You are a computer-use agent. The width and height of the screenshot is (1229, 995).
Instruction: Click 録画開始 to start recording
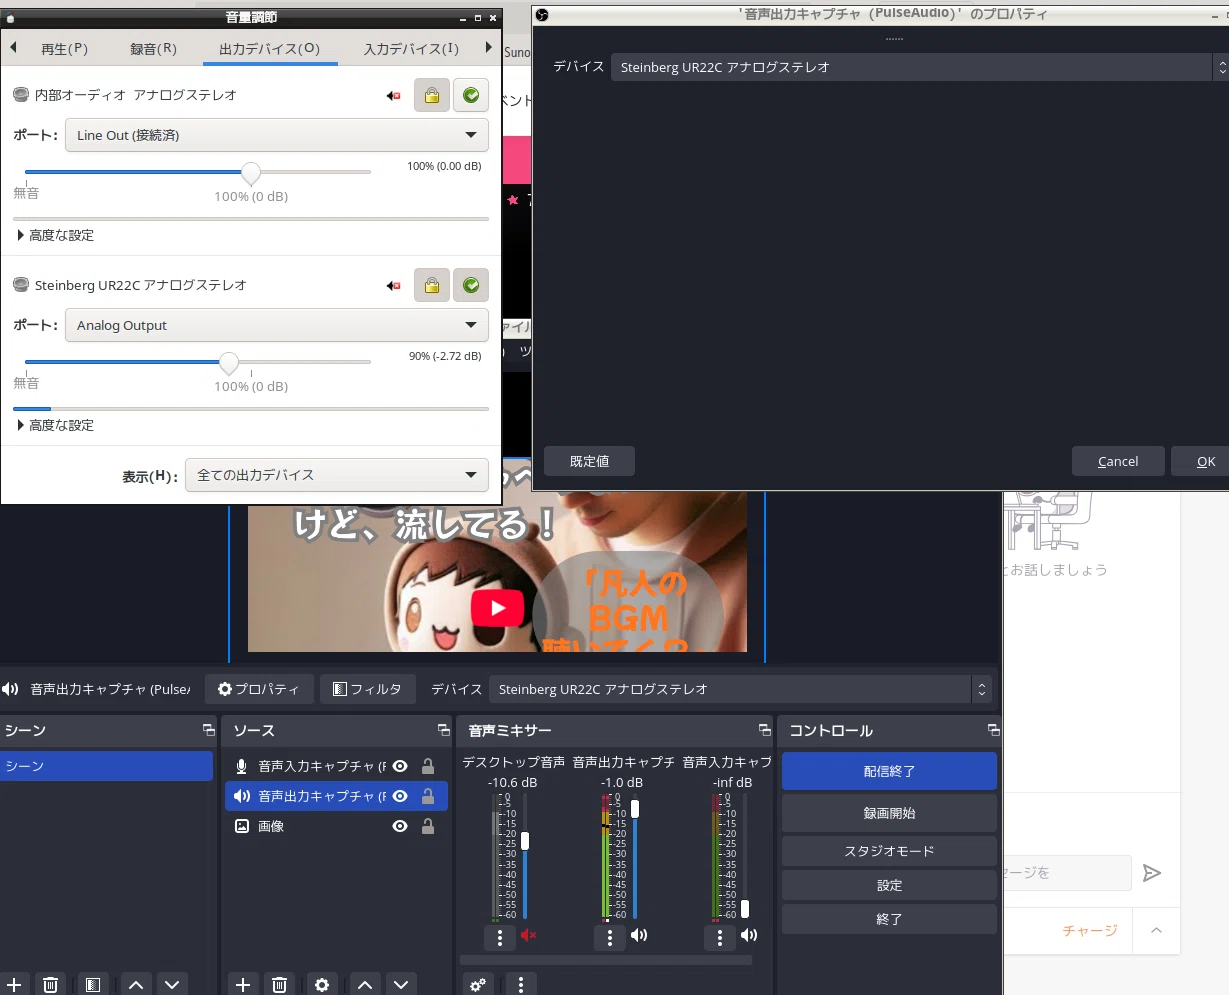[x=889, y=813]
